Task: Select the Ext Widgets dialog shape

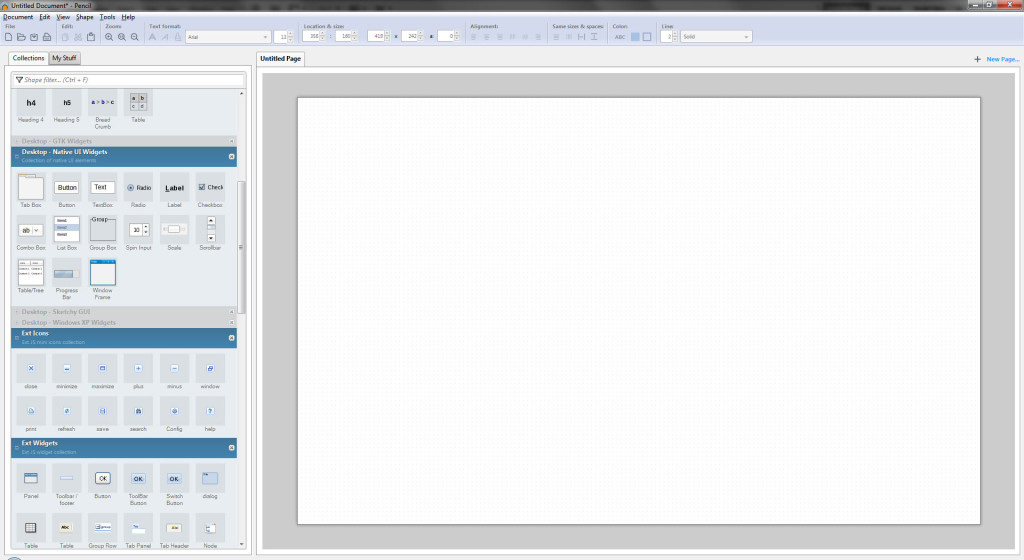Action: click(210, 482)
